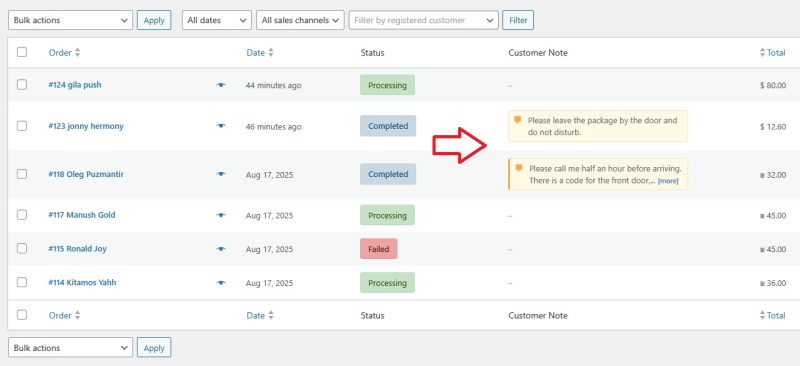Sort by Date in footer row

(x=256, y=315)
